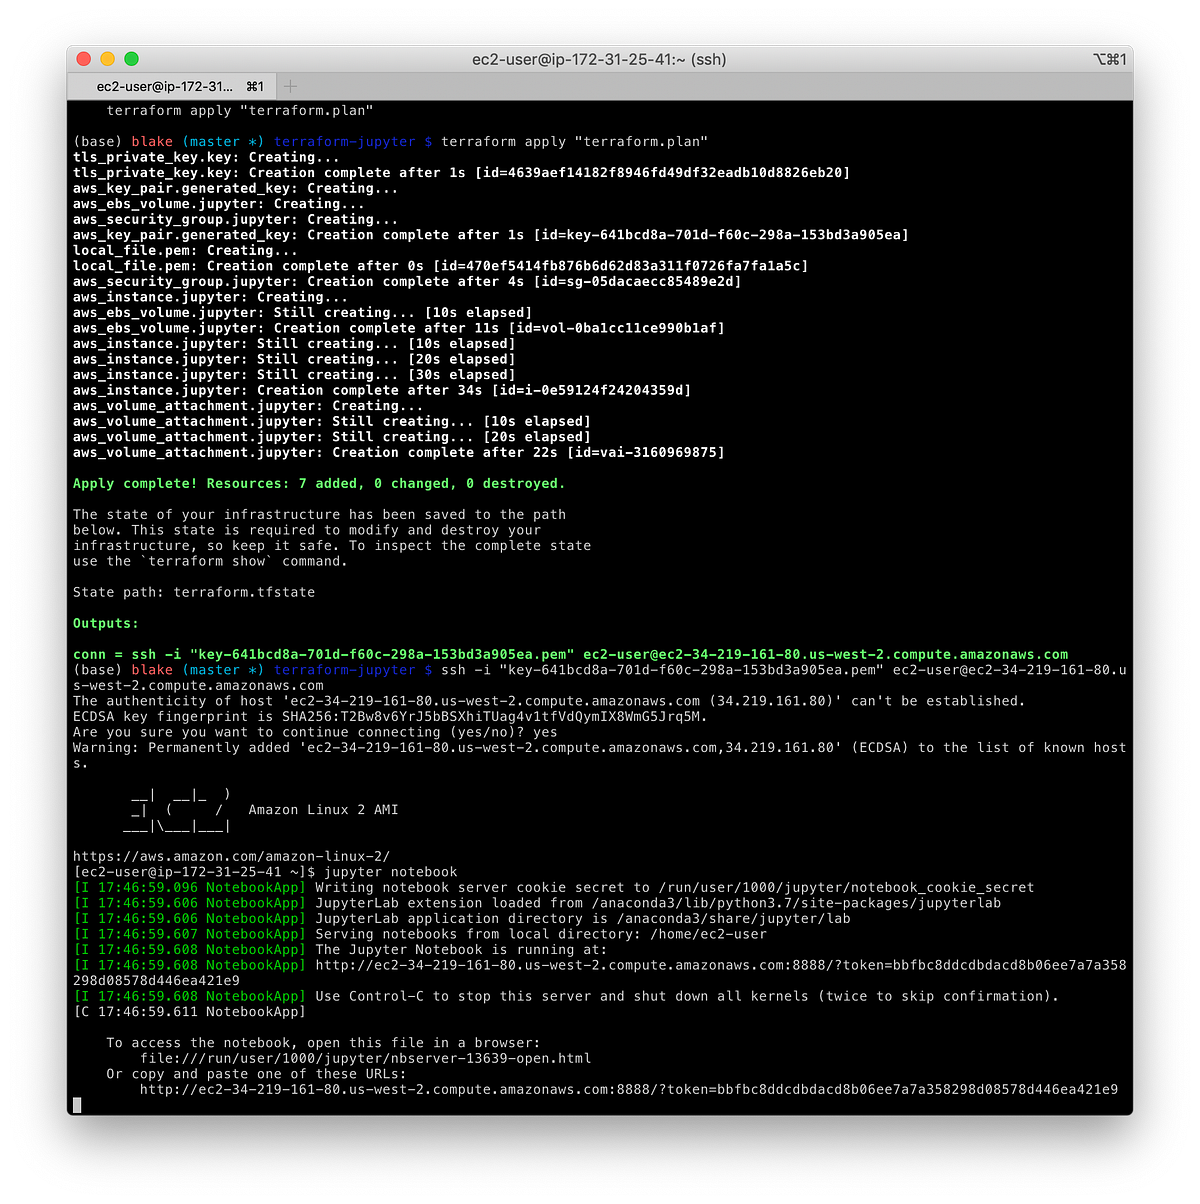Click the ⌥⌘1 window shortcut indicator in title bar
The height and width of the screenshot is (1204, 1200).
pyautogui.click(x=1110, y=59)
